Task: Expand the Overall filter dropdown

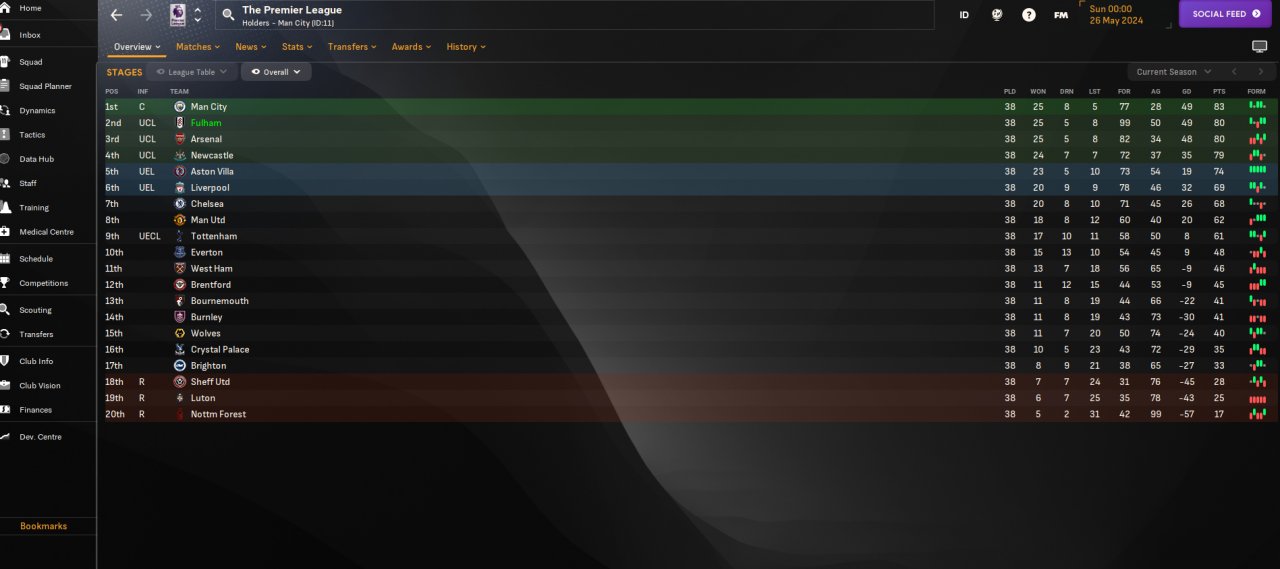Action: [x=276, y=72]
